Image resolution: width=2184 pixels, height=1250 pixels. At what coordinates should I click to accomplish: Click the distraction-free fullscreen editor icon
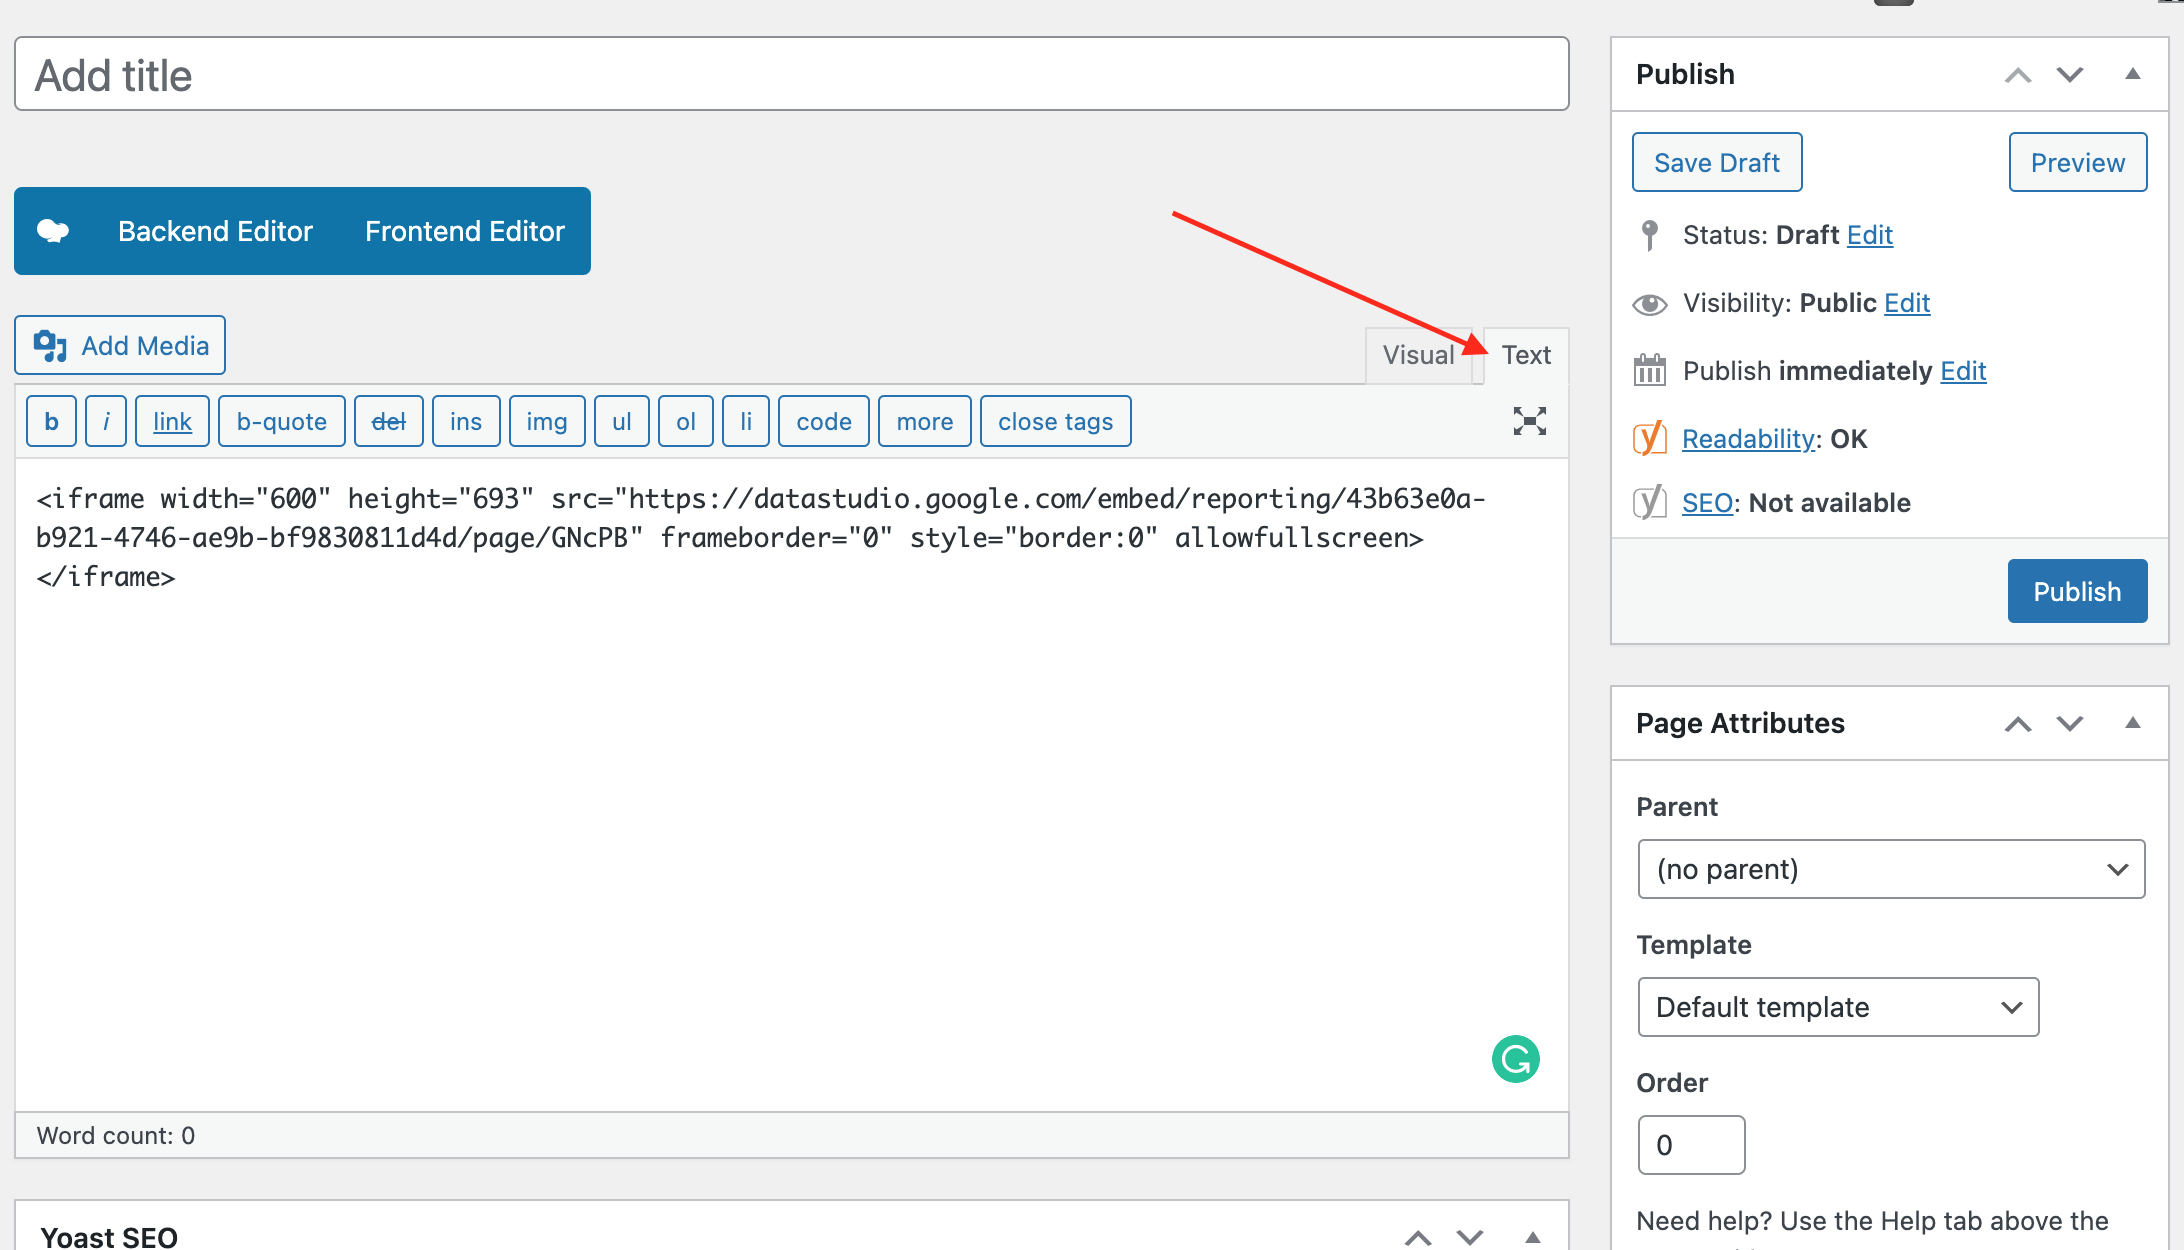(1529, 421)
